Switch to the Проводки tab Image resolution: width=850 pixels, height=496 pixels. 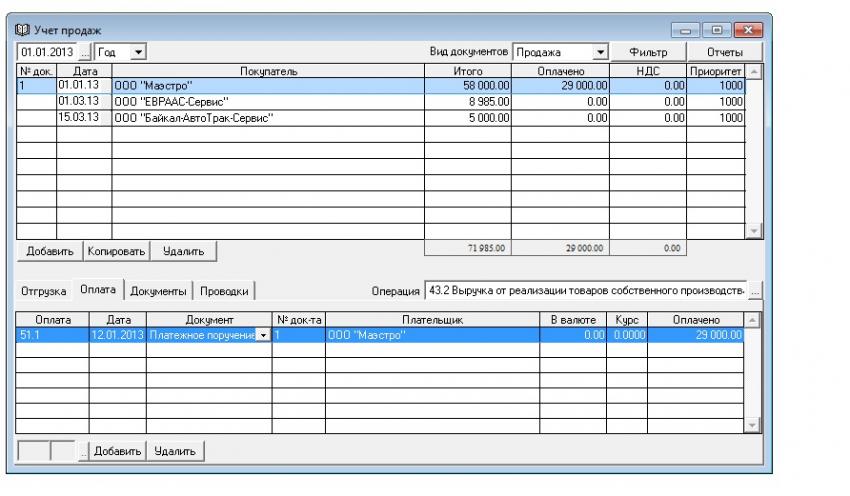(224, 291)
